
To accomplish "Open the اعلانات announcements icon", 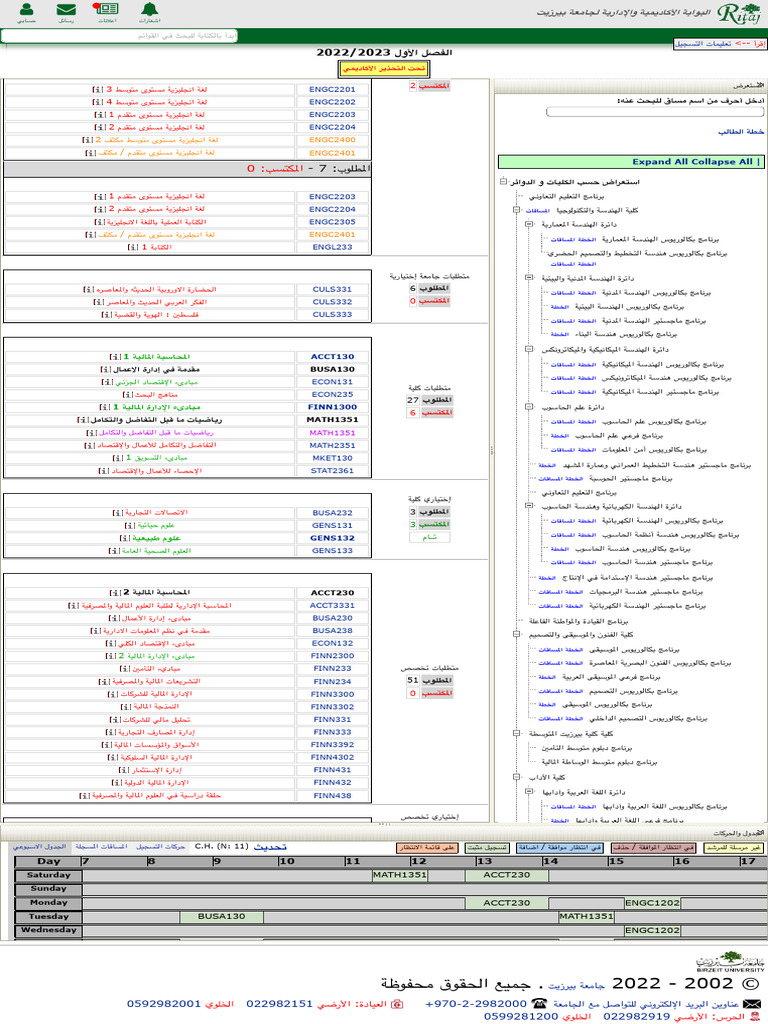I will click(105, 13).
